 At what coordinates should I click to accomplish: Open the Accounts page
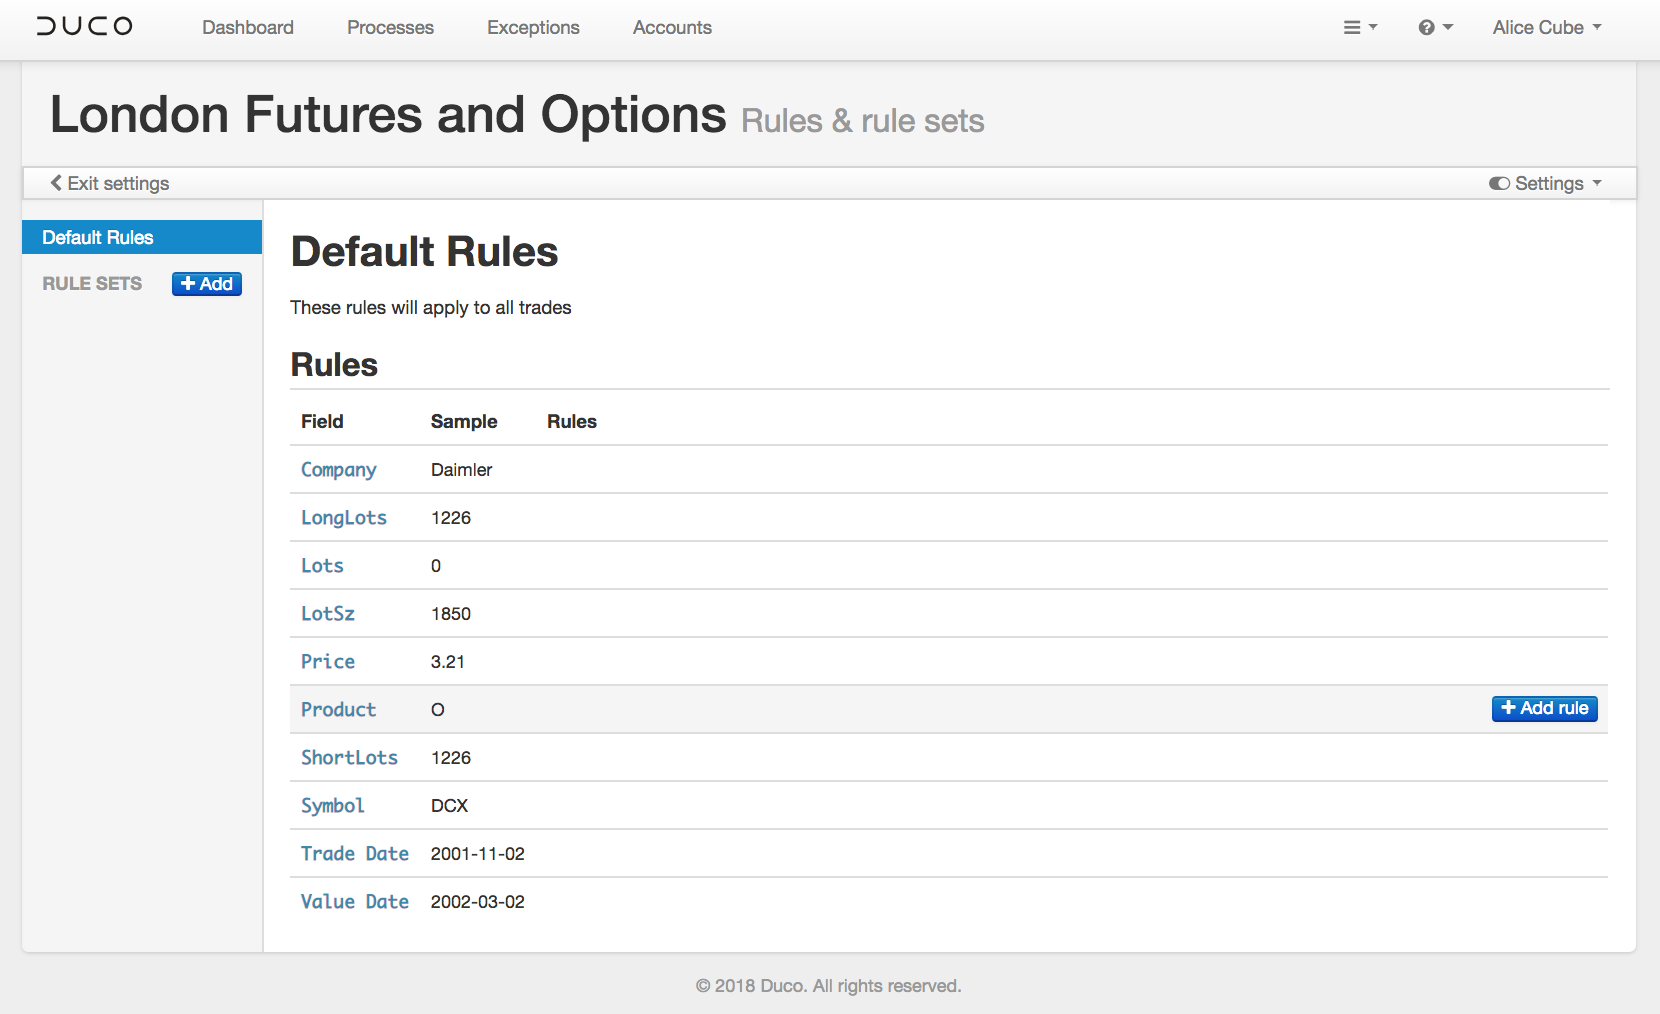(x=671, y=27)
